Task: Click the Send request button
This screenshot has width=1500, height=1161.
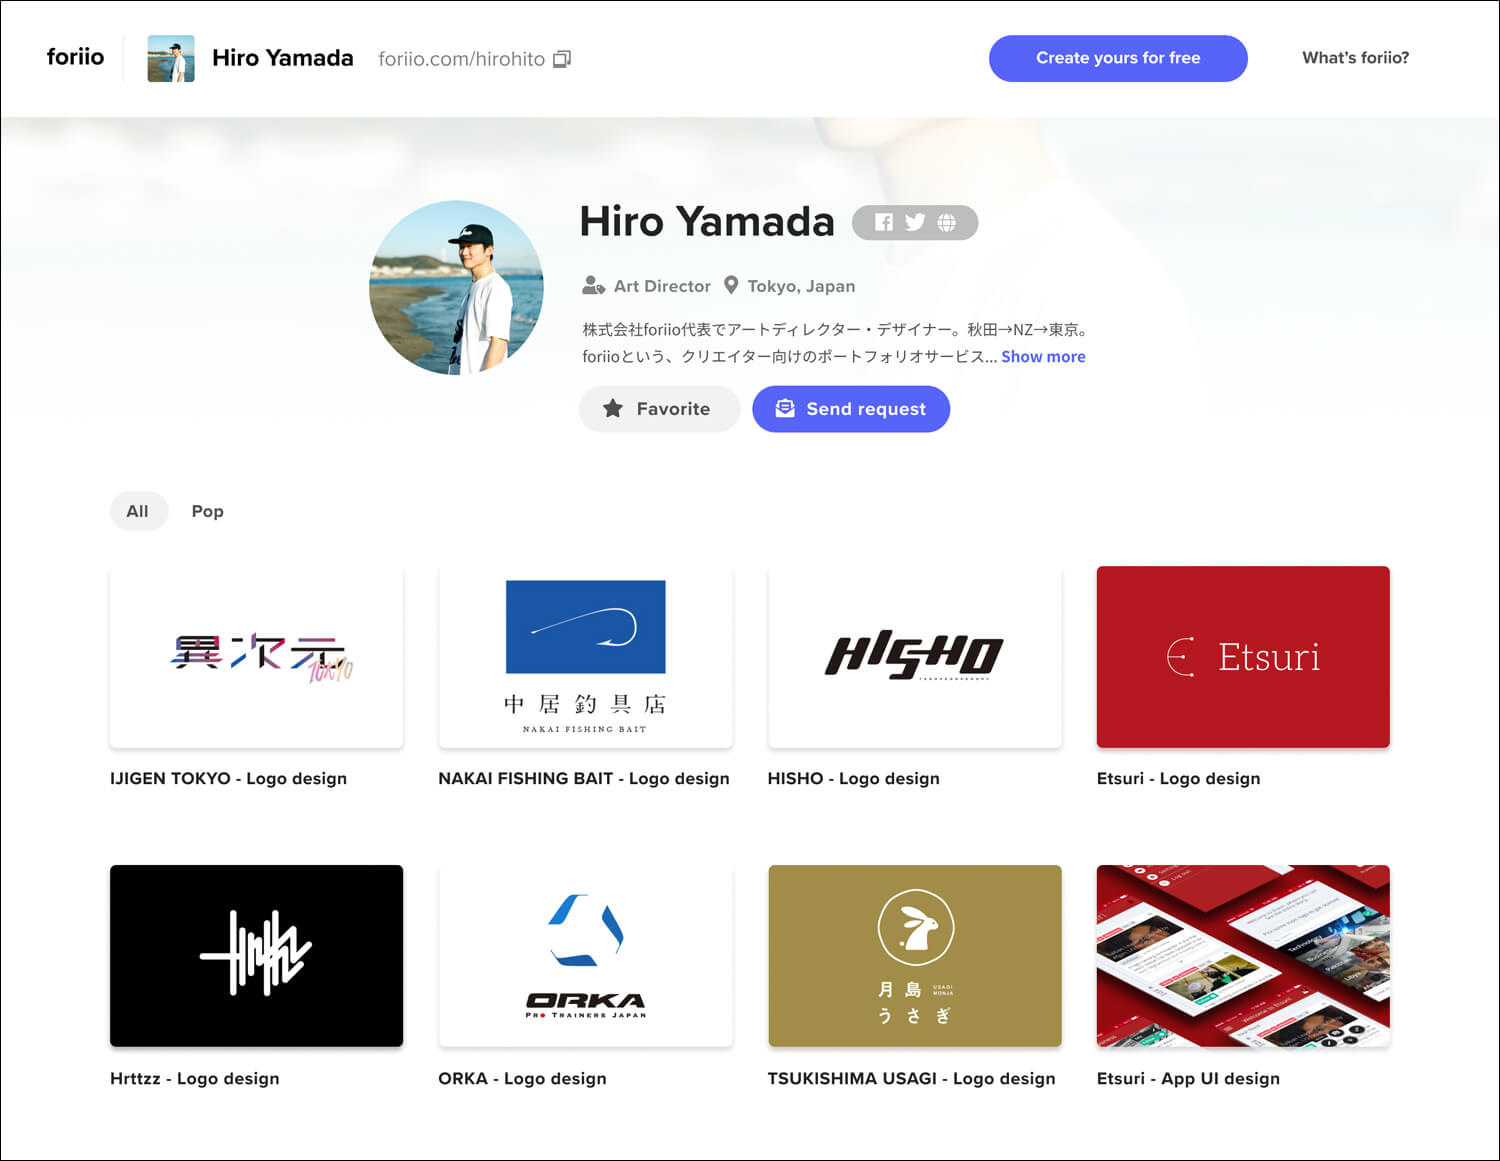Action: 851,409
